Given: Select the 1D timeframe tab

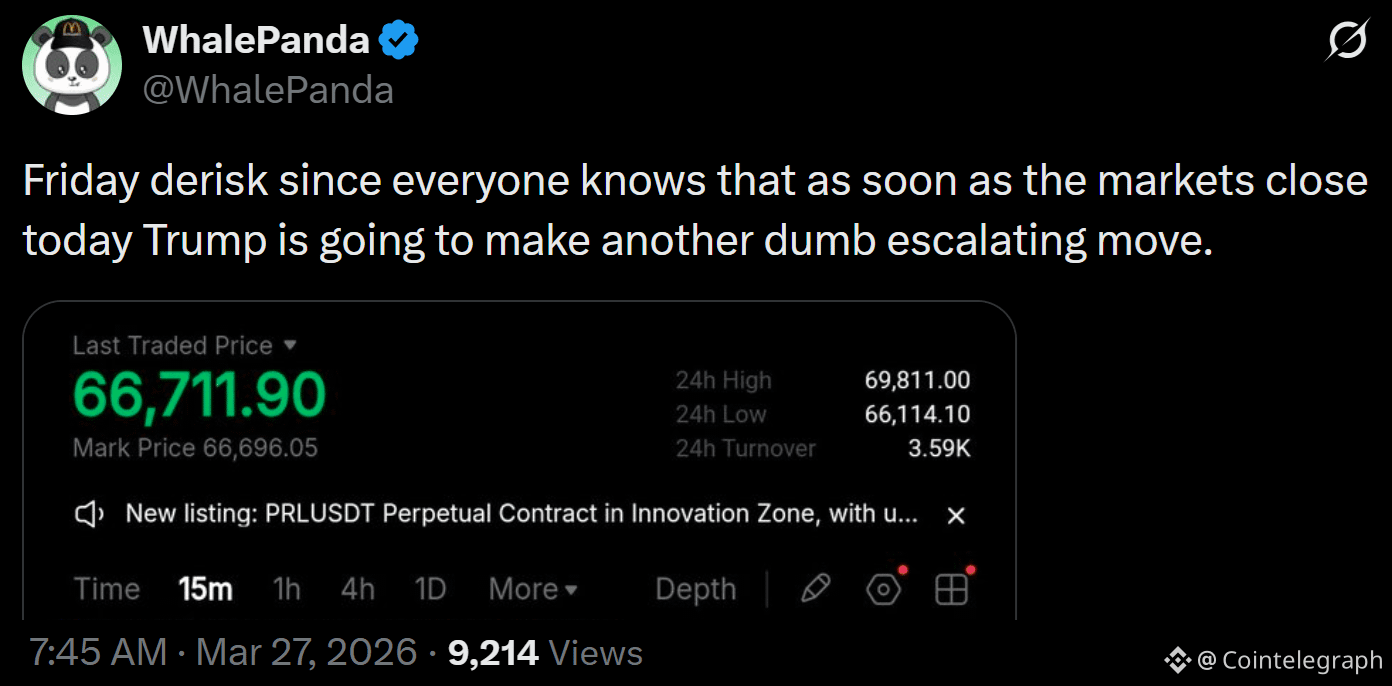Looking at the screenshot, I should (x=430, y=589).
